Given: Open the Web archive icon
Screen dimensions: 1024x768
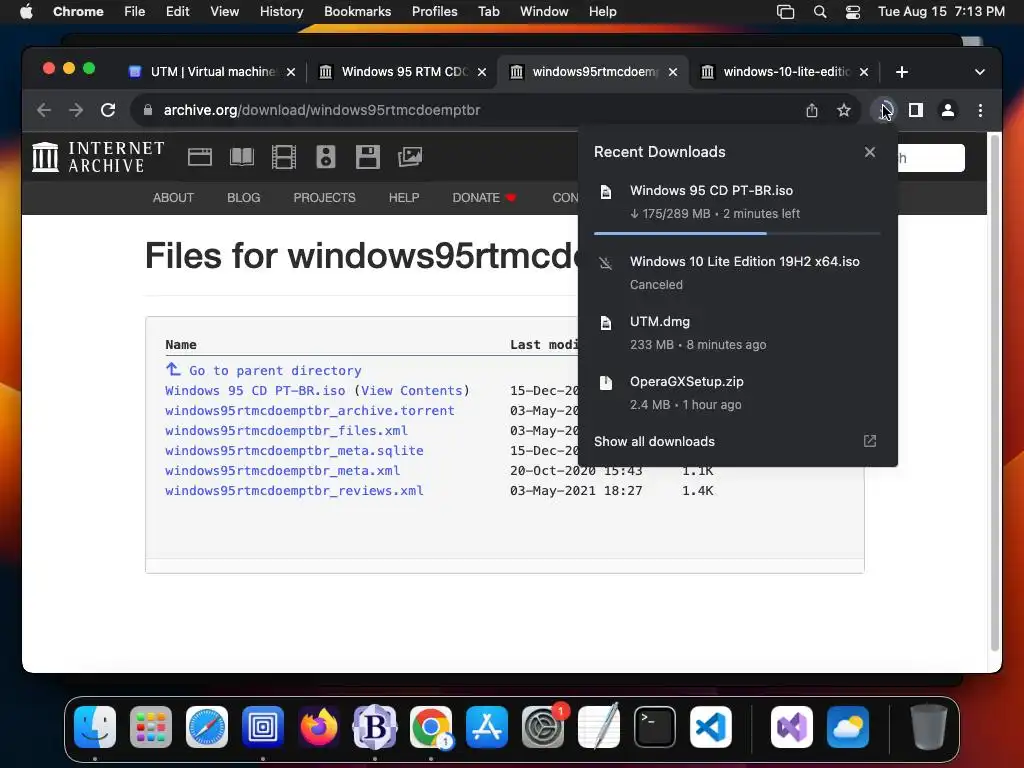Looking at the screenshot, I should (200, 157).
